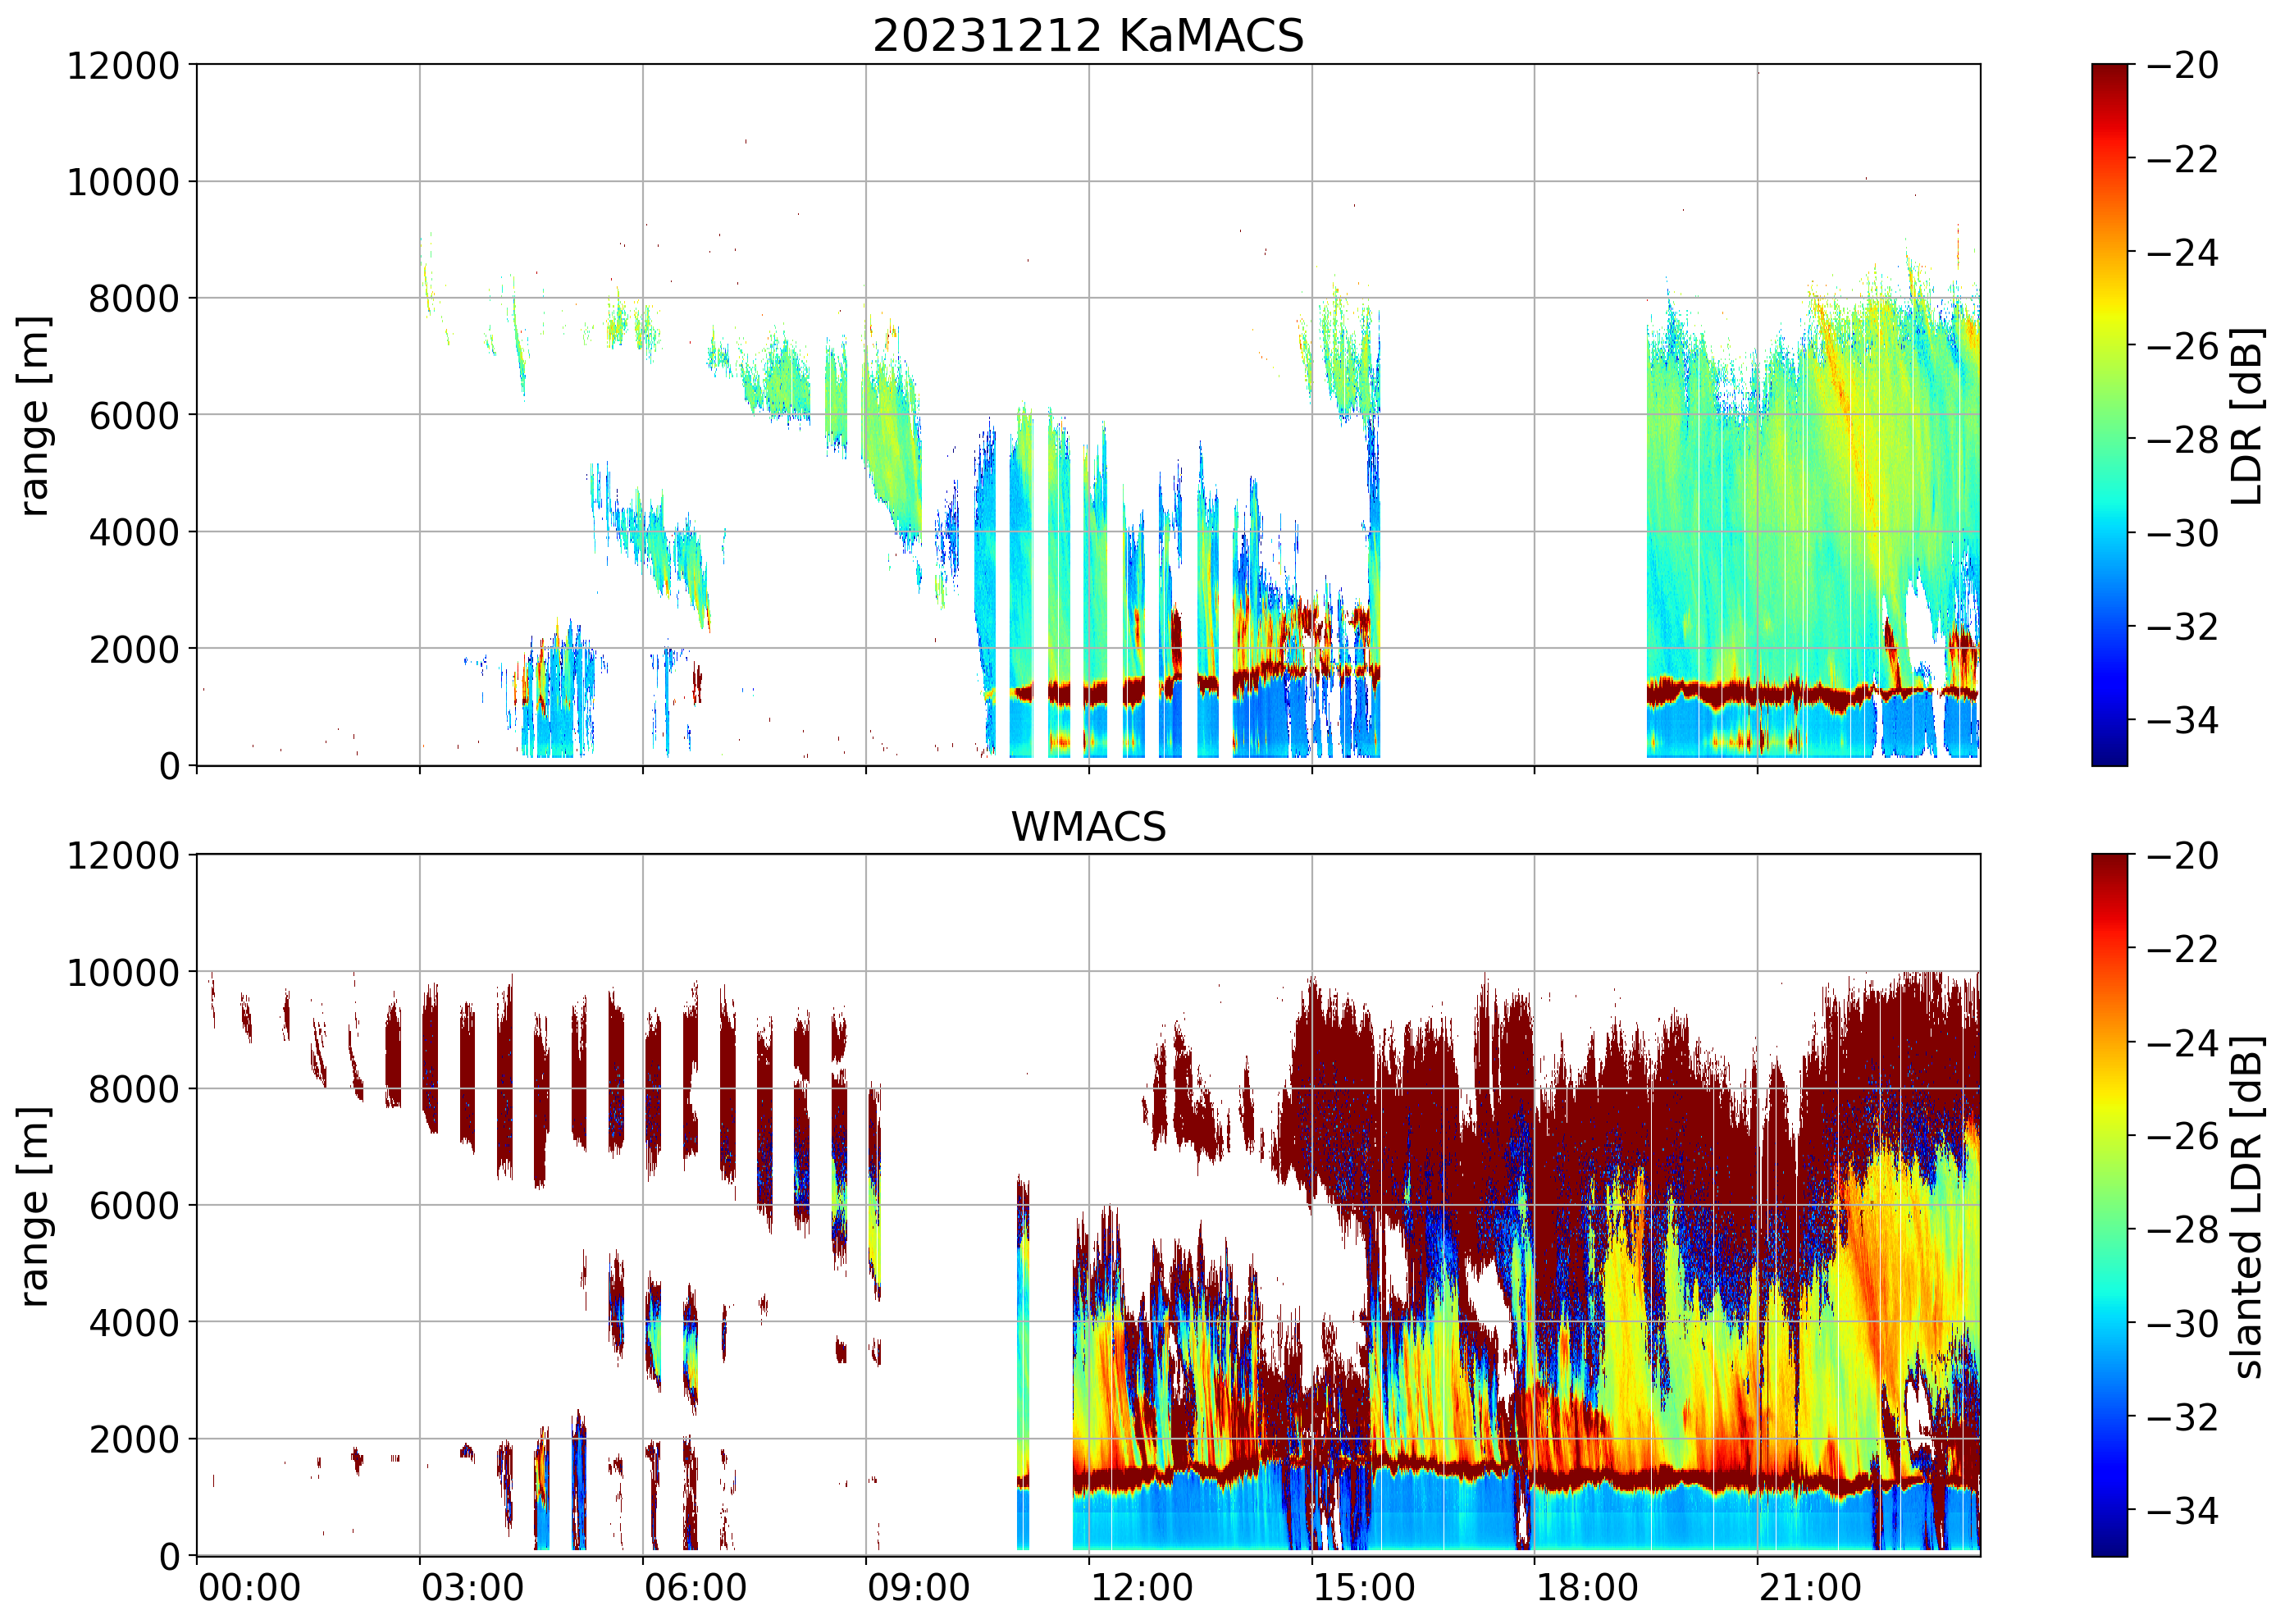Screen dimensions: 2285x1624
Task: Click the top plot 6000 y-axis label
Action: pos(134,416)
